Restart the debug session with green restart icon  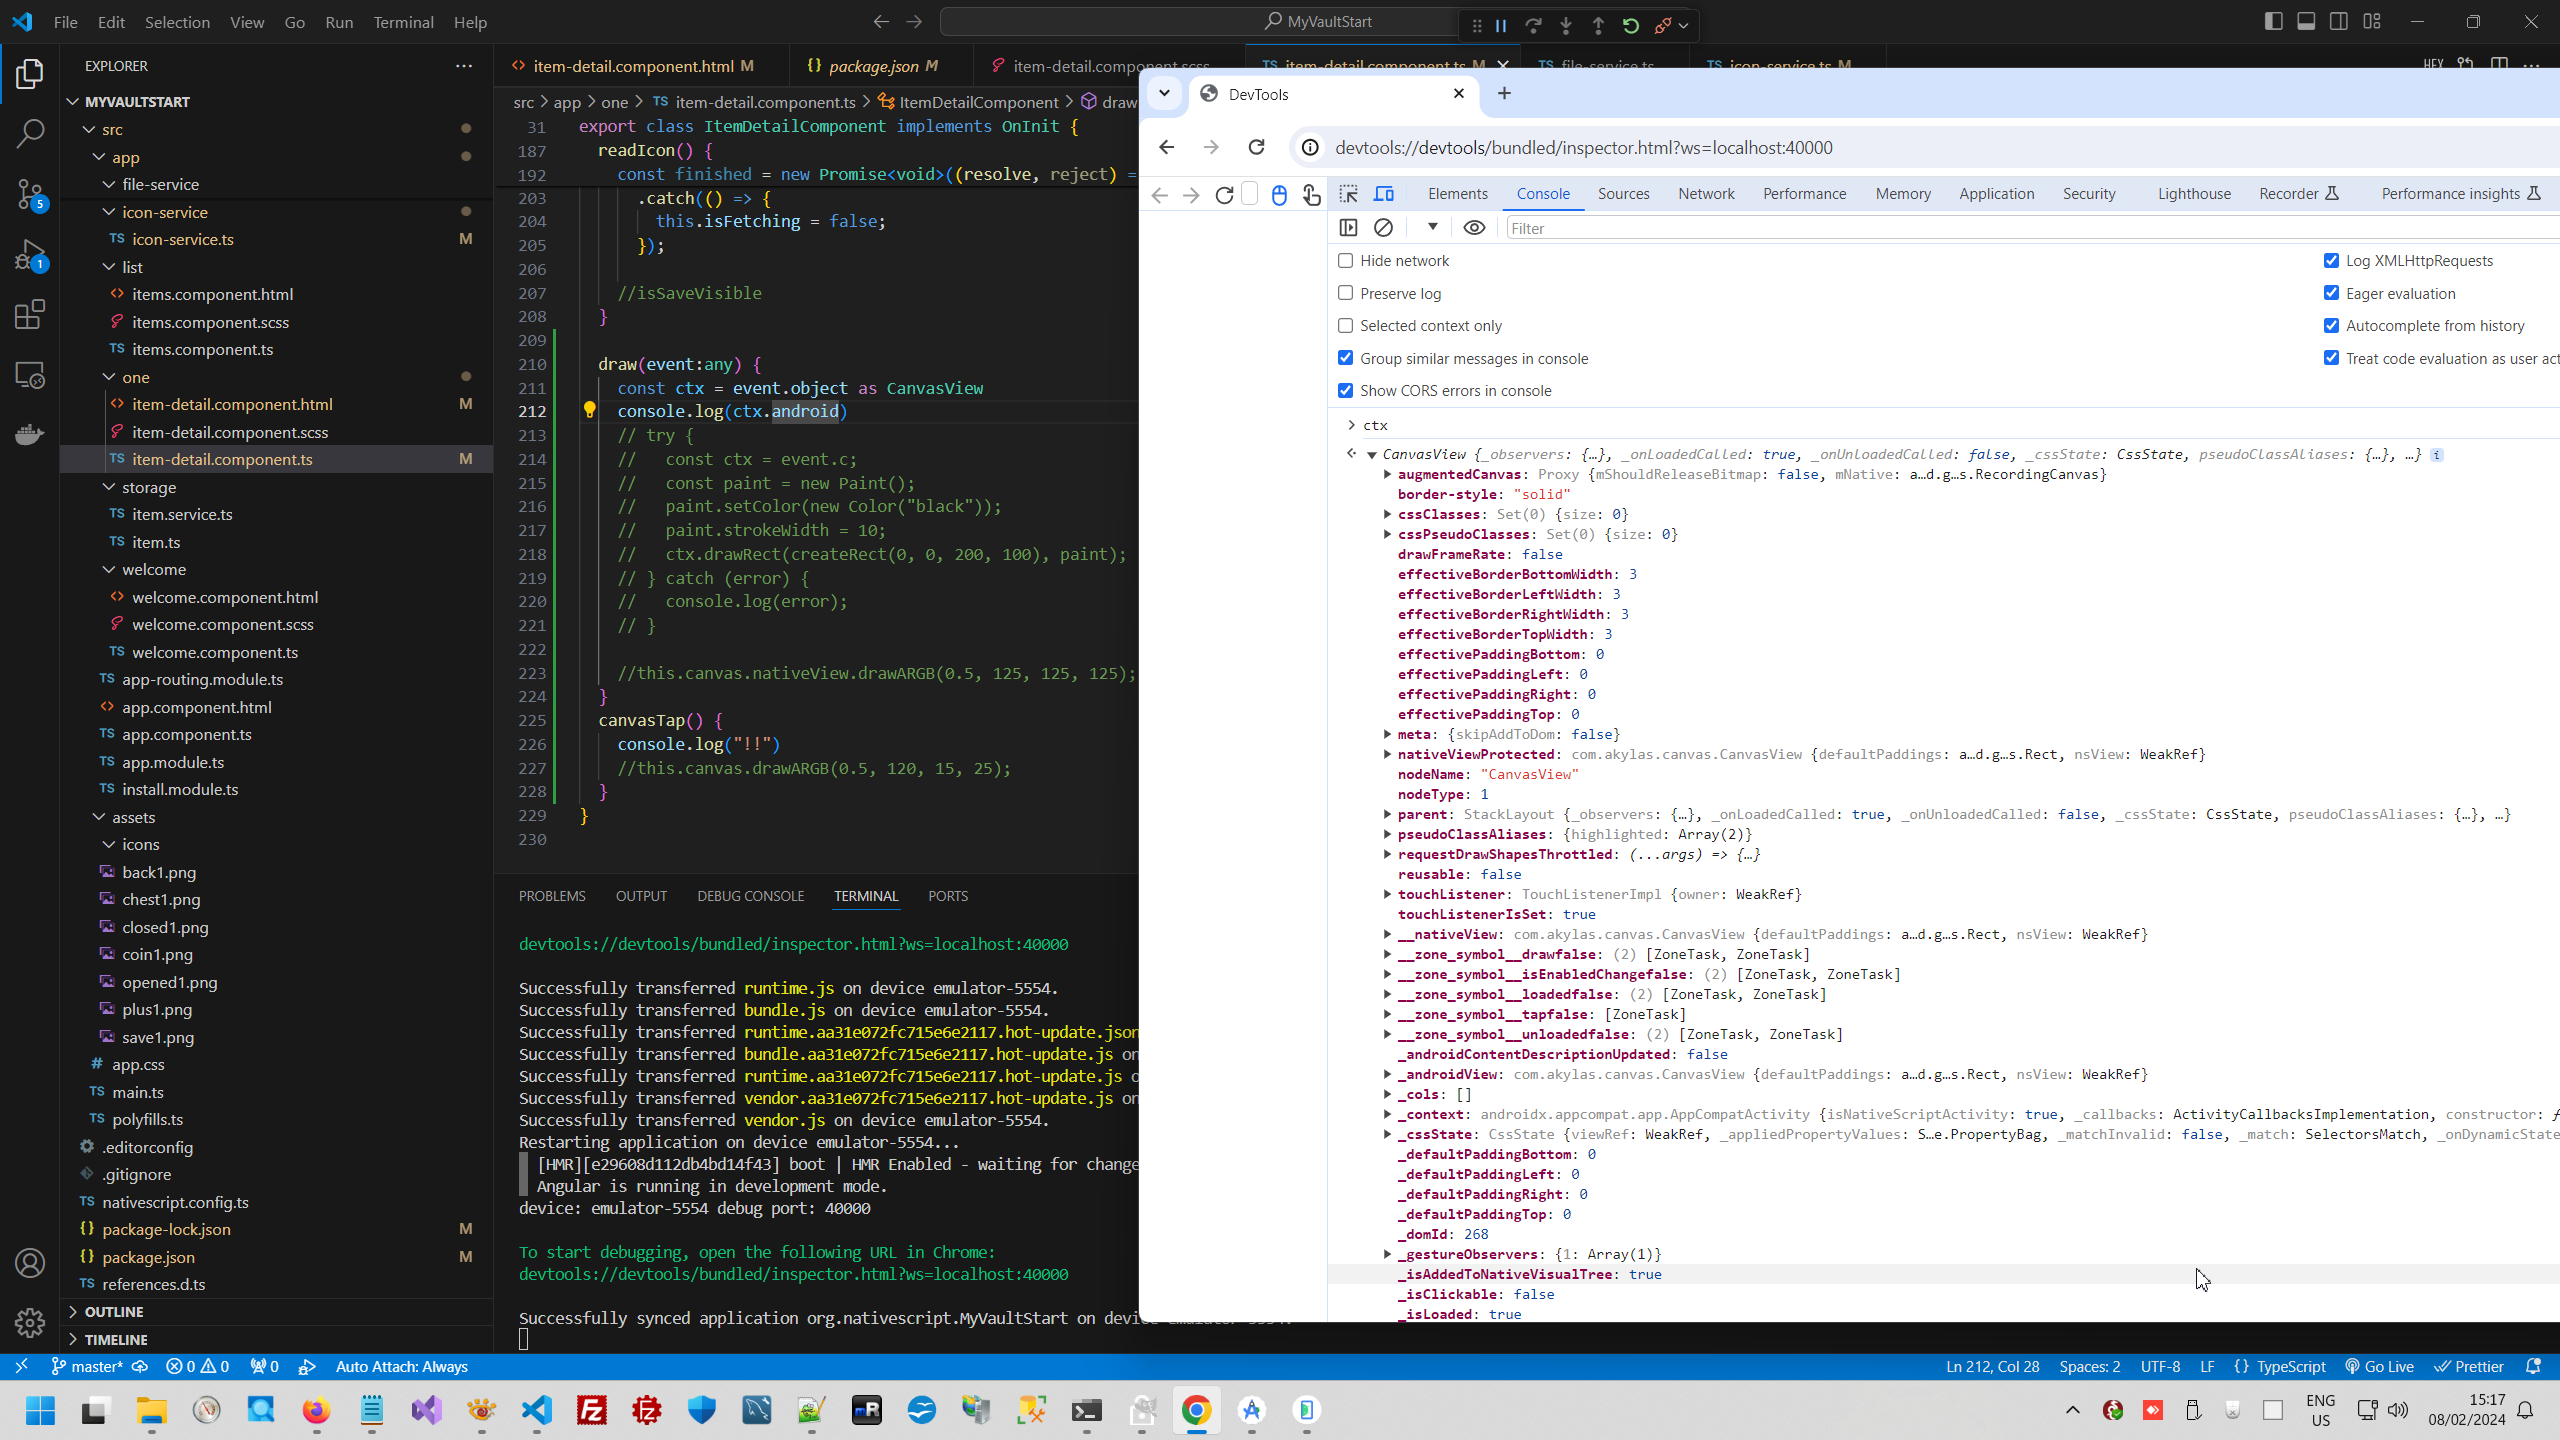pyautogui.click(x=1630, y=25)
